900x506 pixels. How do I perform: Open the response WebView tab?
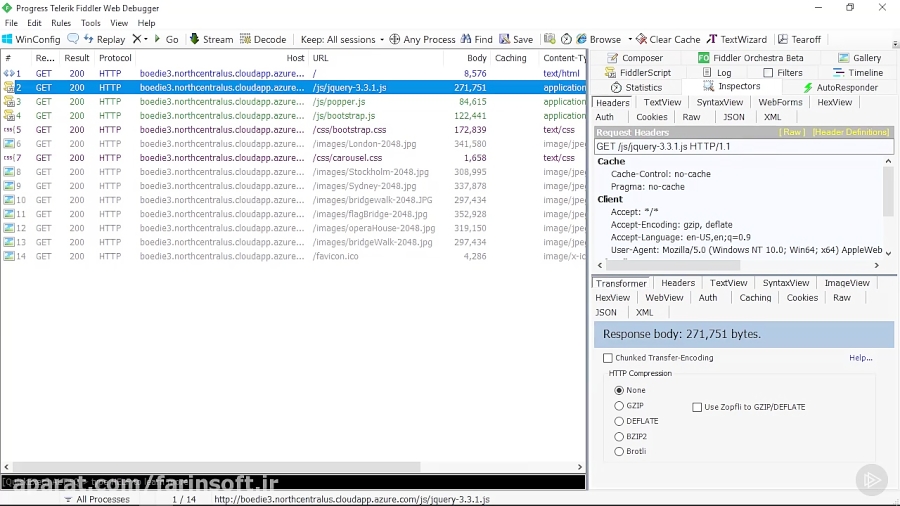664,298
